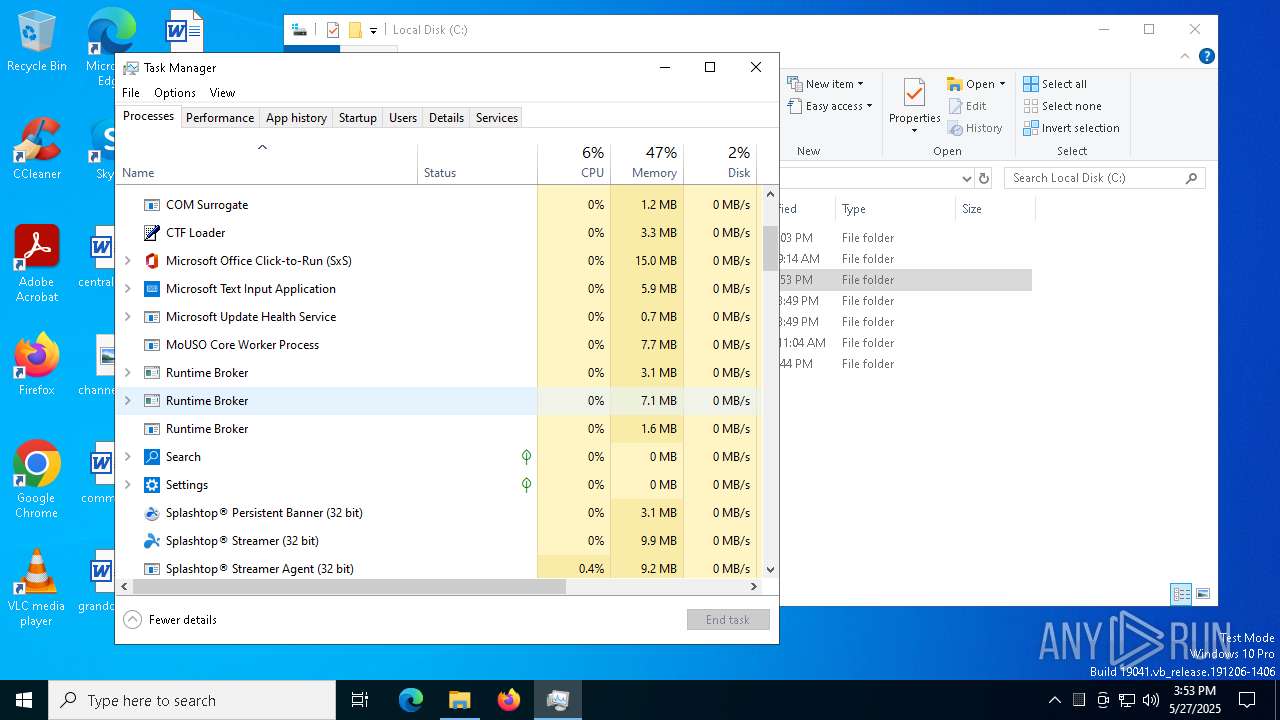Click the MoUSO Core Worker Process icon
Viewport: 1280px width, 720px height.
click(152, 345)
